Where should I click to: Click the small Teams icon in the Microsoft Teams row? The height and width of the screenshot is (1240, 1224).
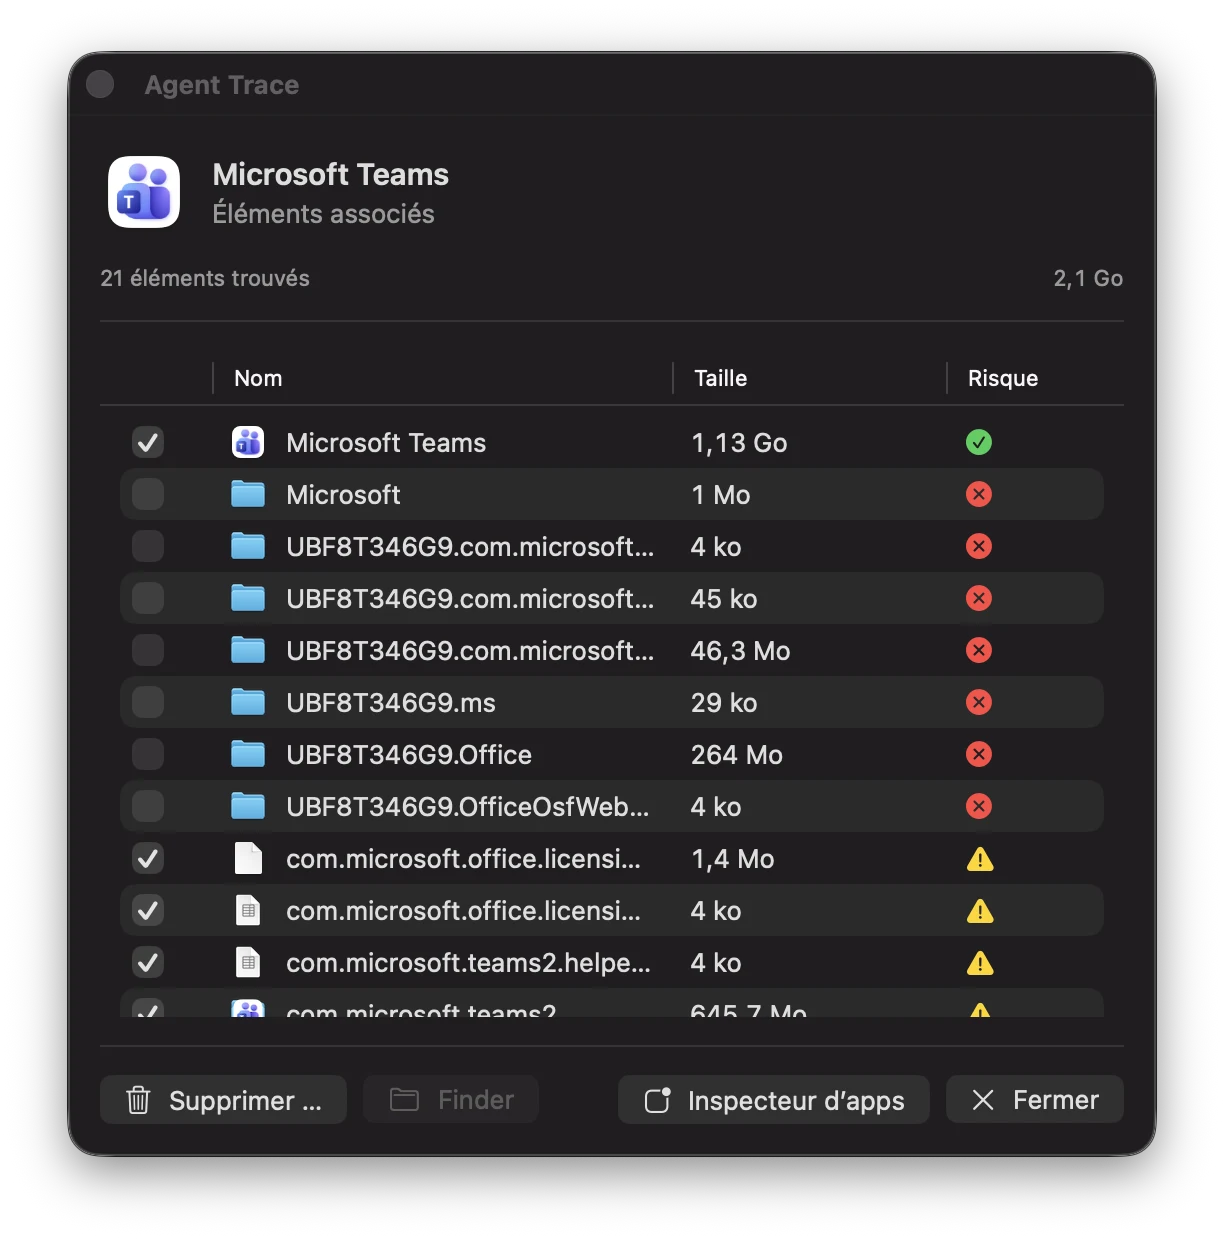tap(248, 442)
